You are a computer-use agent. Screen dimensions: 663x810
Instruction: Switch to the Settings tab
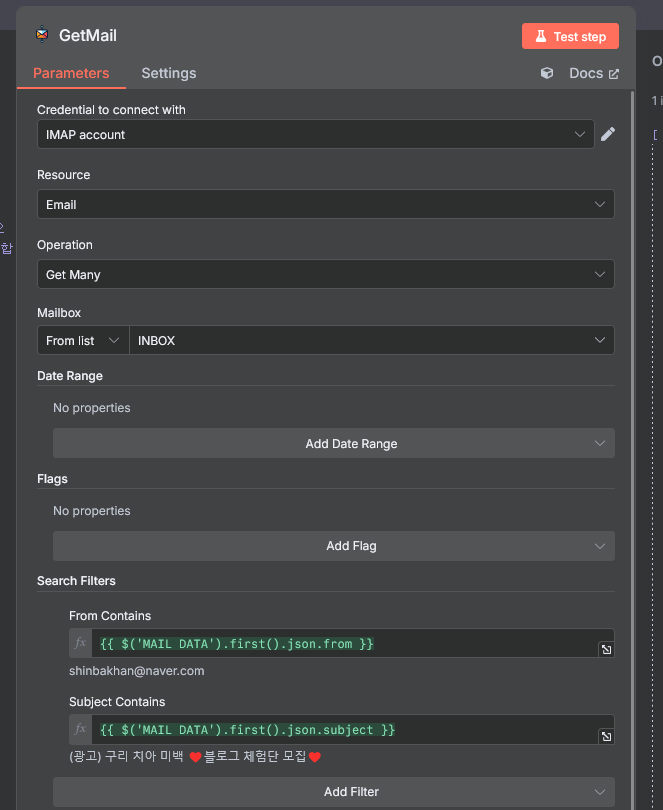coord(168,73)
